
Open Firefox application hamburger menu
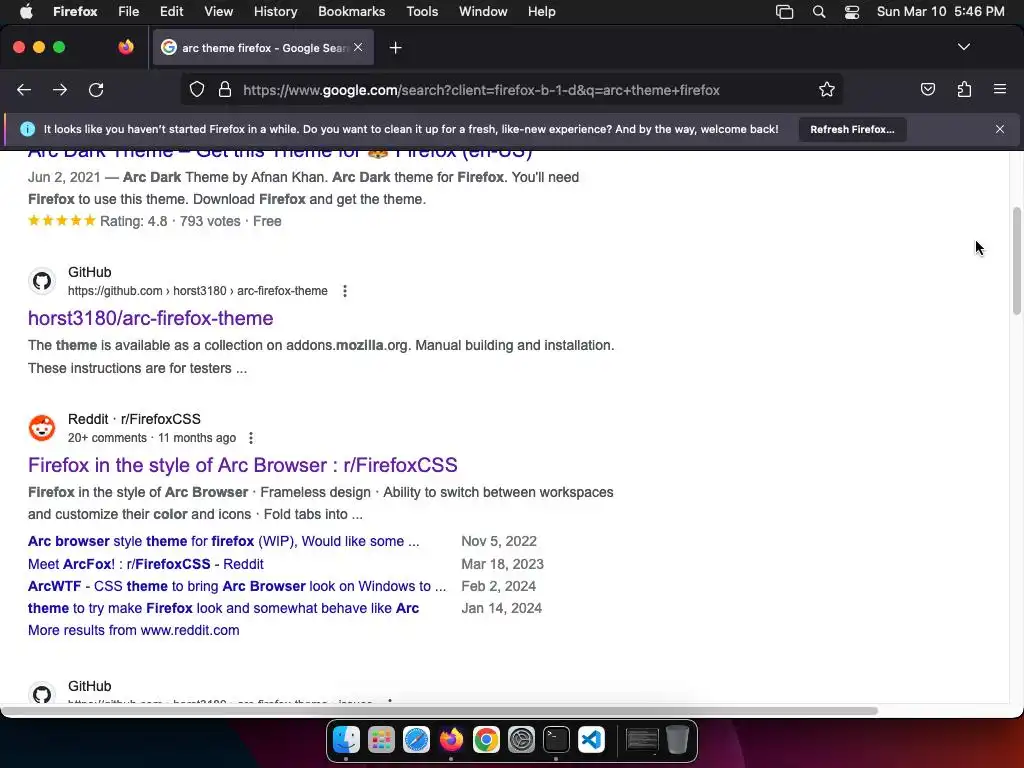[x=1000, y=89]
